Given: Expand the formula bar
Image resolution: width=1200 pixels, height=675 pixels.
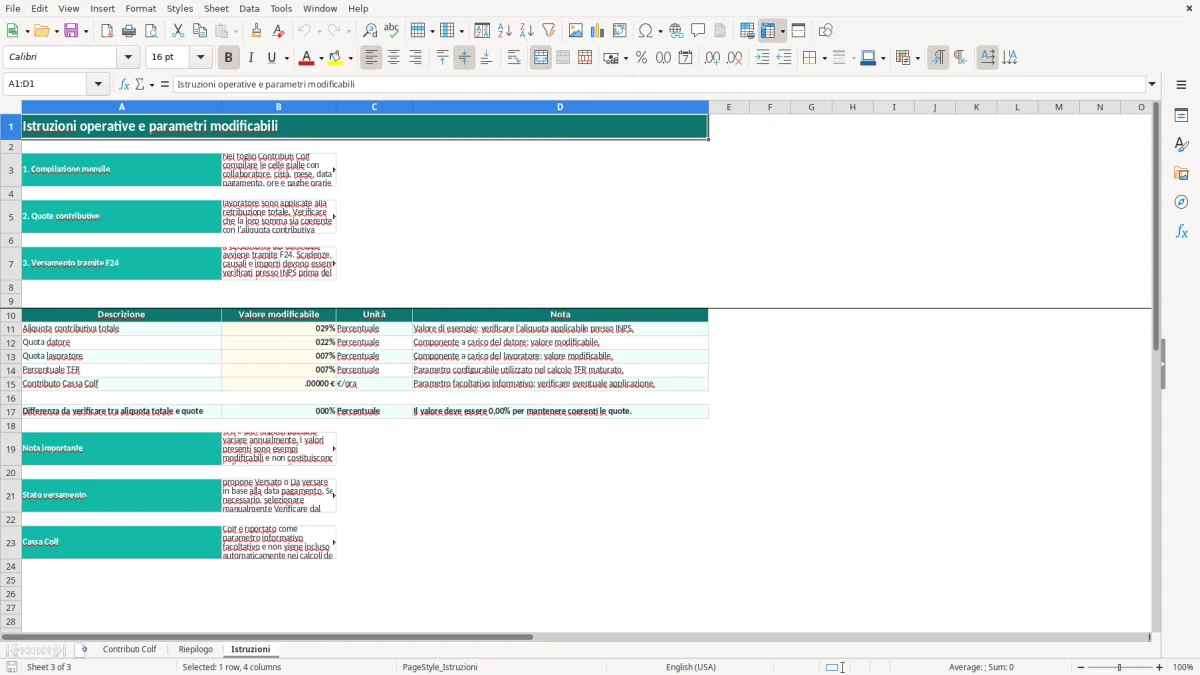Looking at the screenshot, I should click(1152, 85).
